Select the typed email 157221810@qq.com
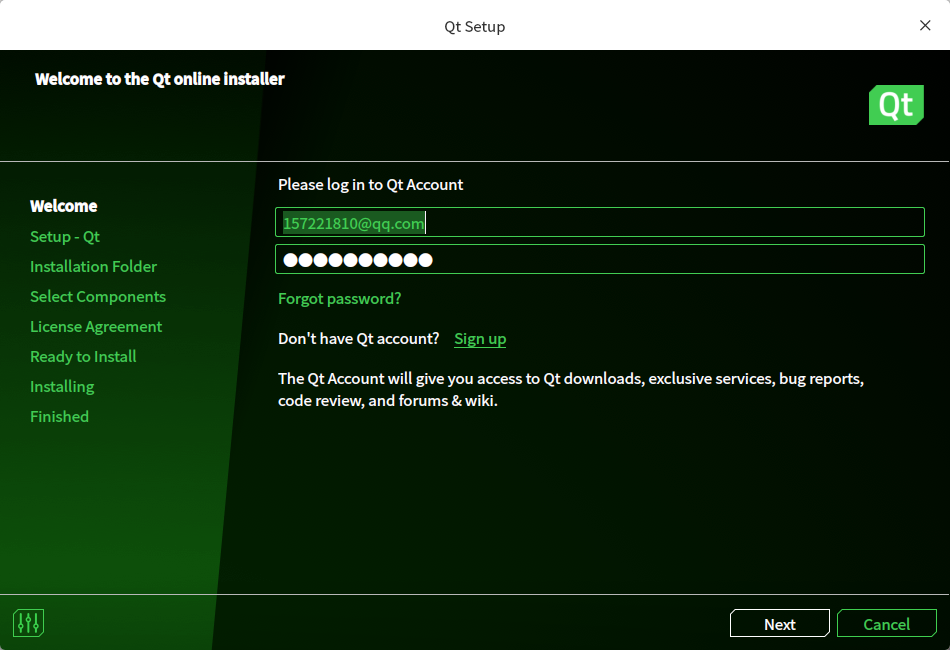Viewport: 950px width, 650px height. pos(351,223)
